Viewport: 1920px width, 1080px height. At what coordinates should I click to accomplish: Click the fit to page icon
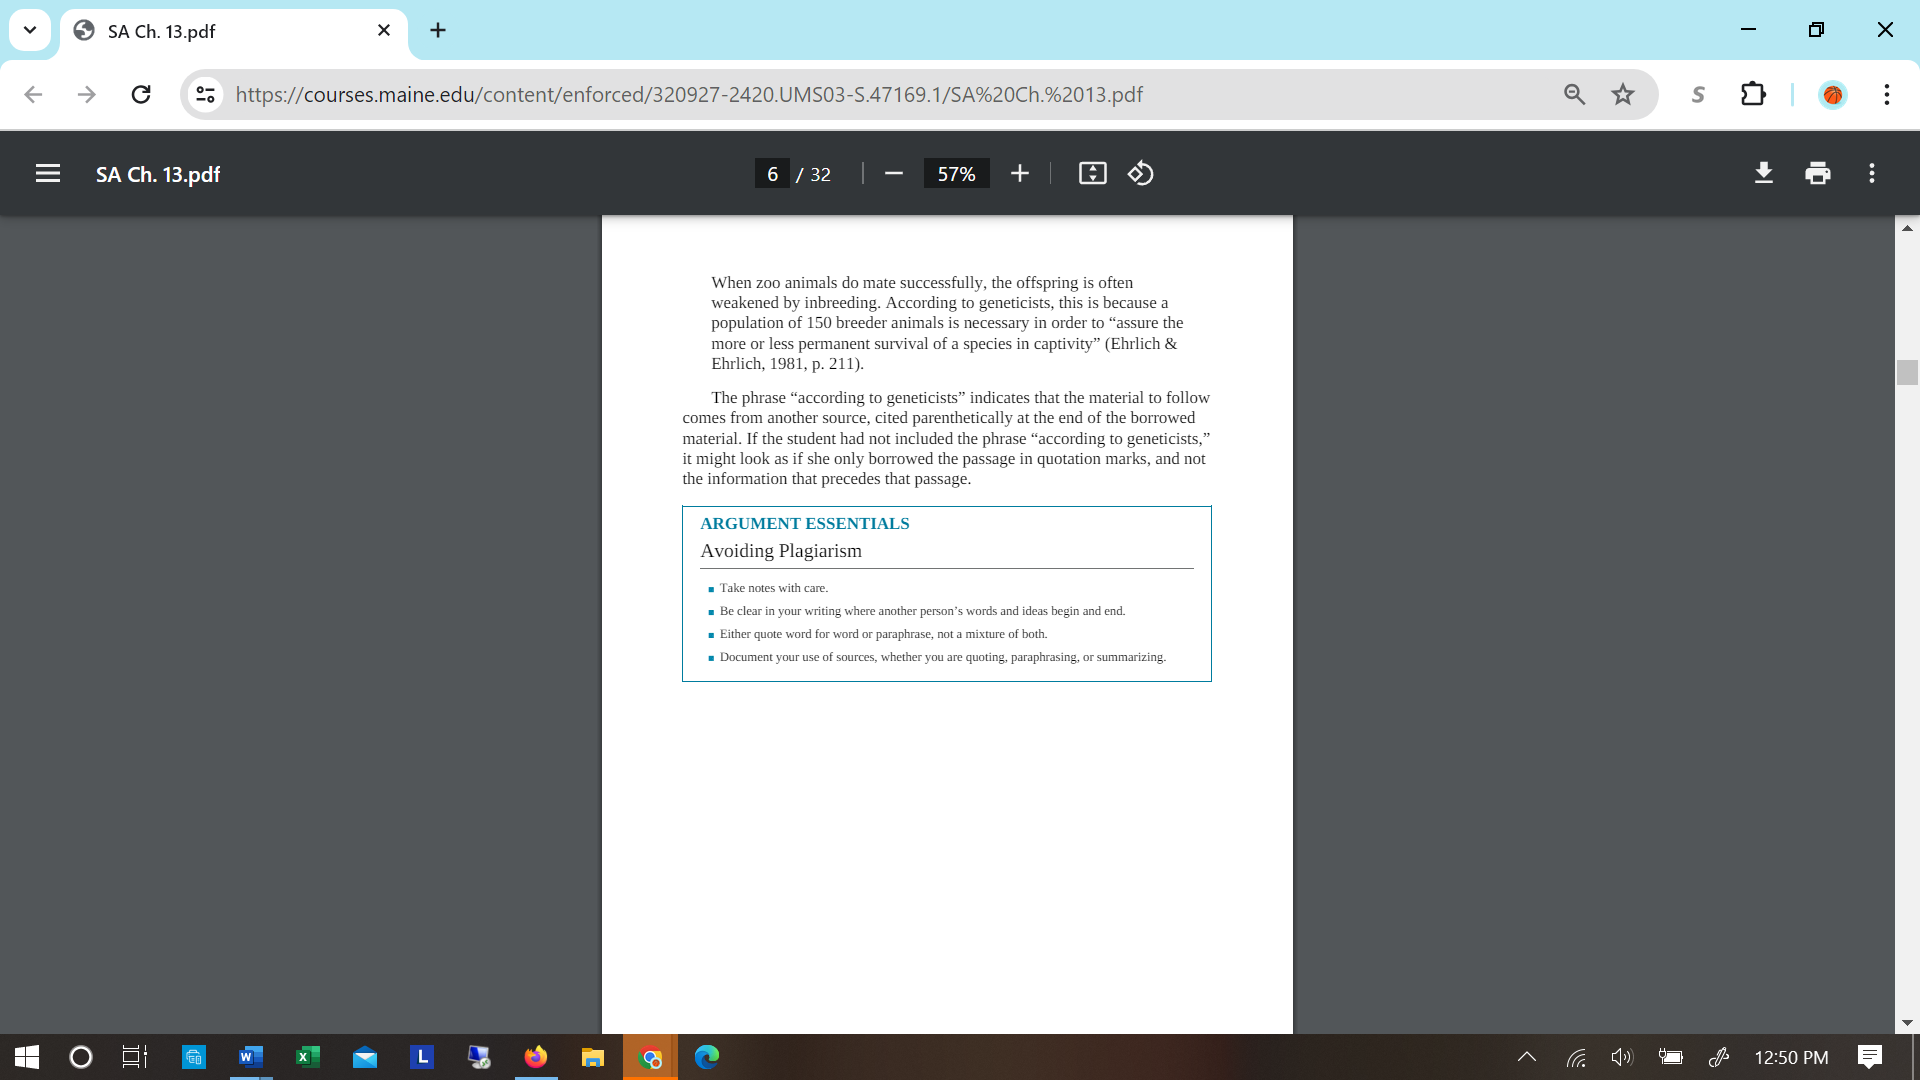pyautogui.click(x=1092, y=174)
